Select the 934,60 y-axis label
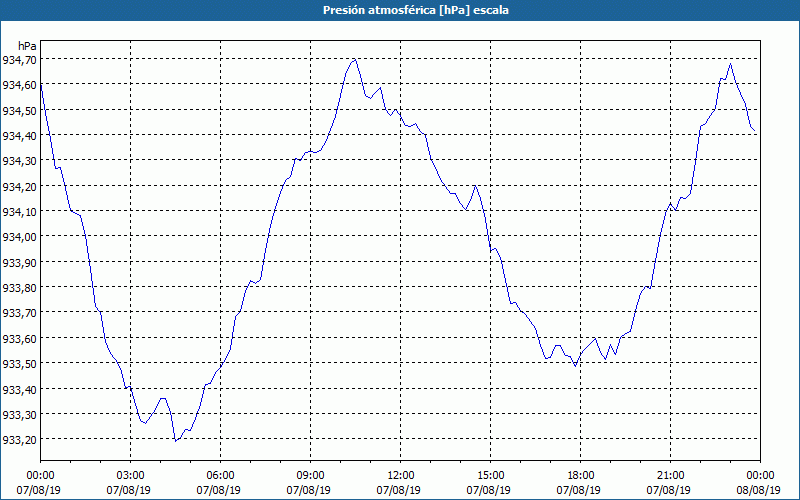The image size is (800, 500). (19, 85)
